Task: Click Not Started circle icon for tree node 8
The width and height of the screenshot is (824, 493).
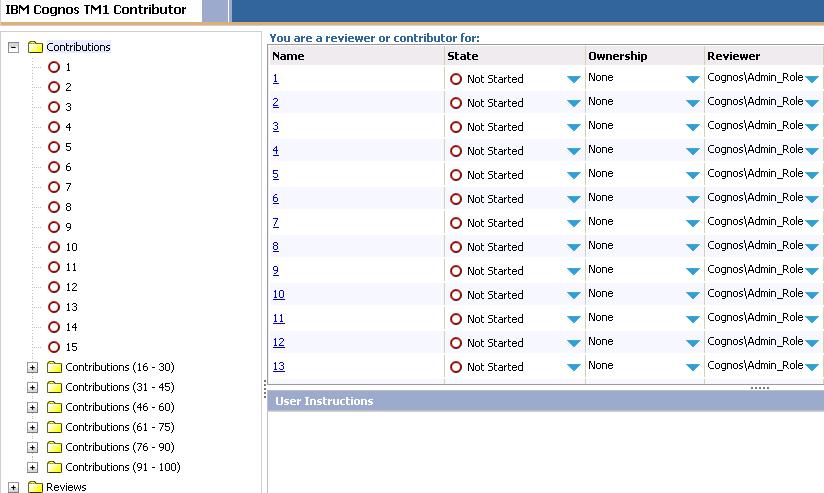Action: [54, 207]
